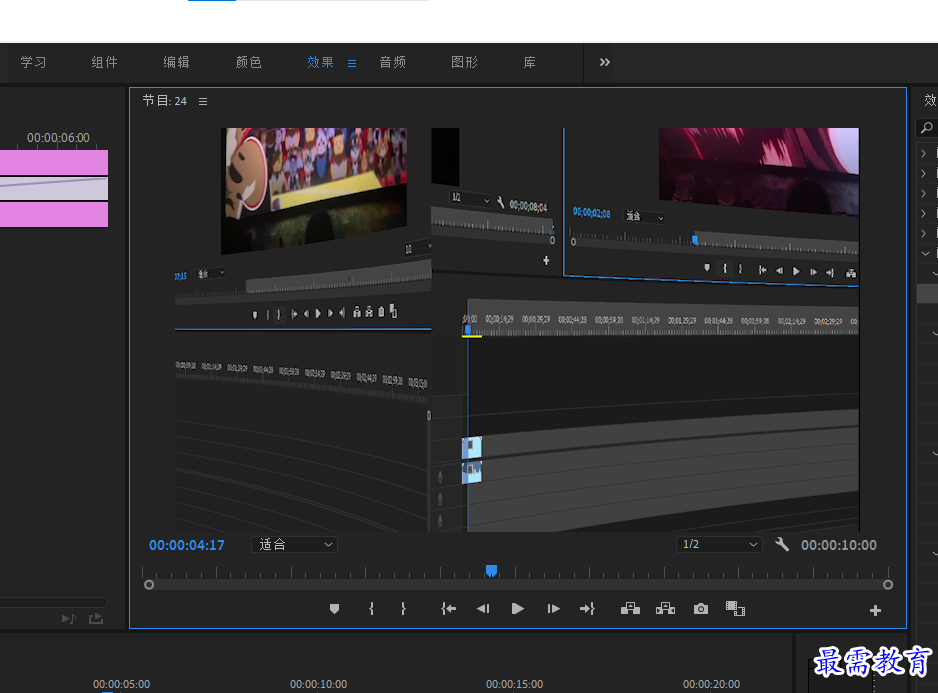
Task: Open the button editor plus icon
Action: click(x=875, y=610)
